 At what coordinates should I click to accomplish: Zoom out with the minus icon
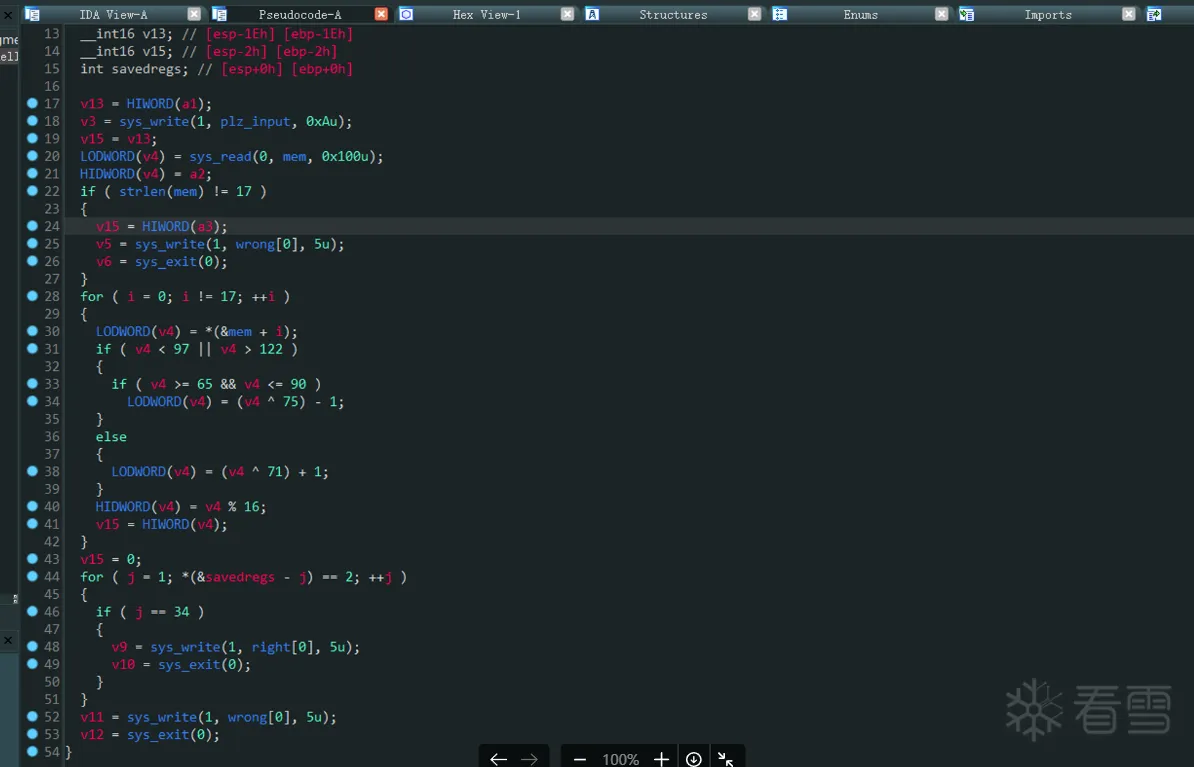(x=579, y=759)
